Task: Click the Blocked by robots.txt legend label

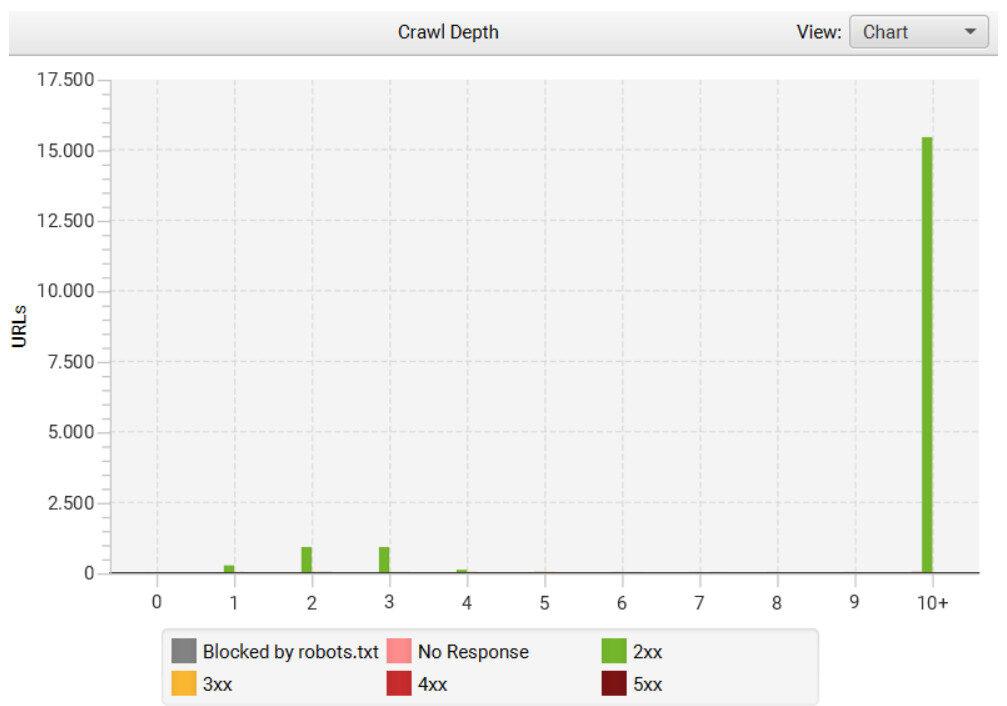Action: (x=290, y=652)
